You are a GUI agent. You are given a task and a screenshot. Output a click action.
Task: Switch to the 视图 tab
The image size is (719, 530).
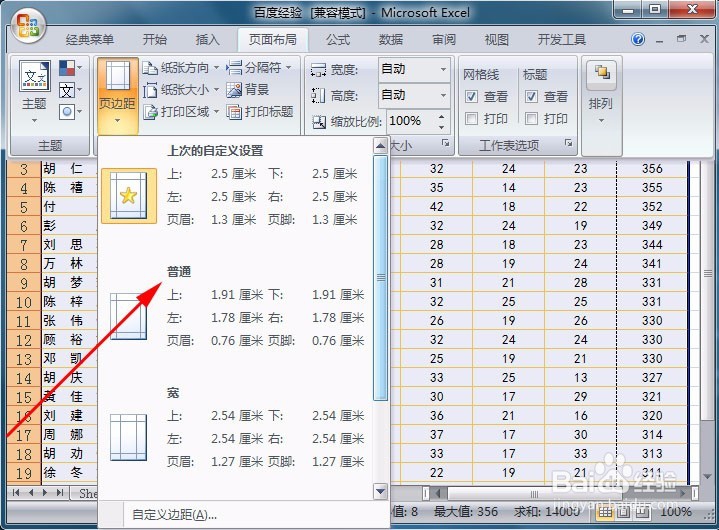click(497, 40)
